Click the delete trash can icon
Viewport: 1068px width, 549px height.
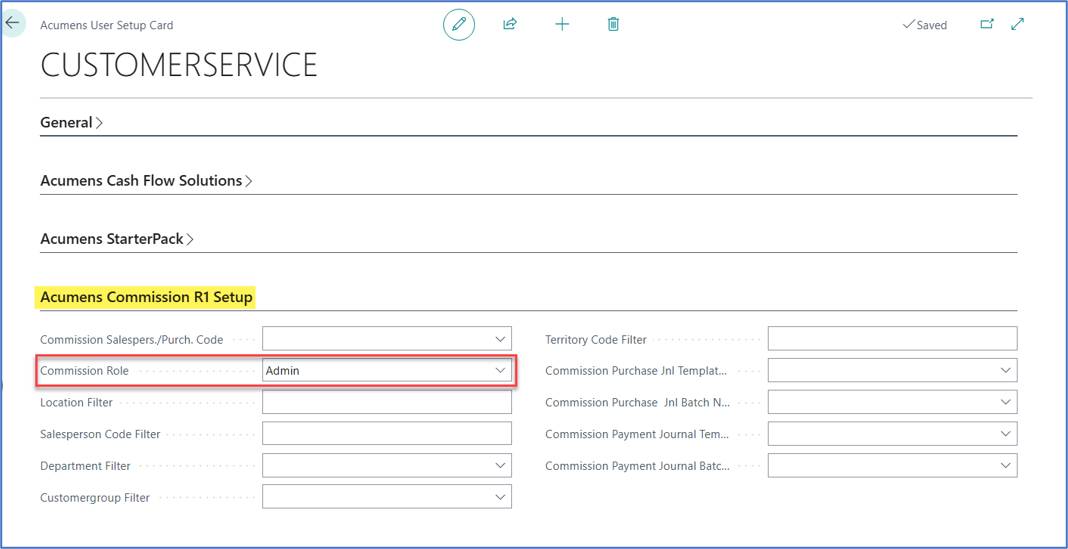[x=613, y=25]
